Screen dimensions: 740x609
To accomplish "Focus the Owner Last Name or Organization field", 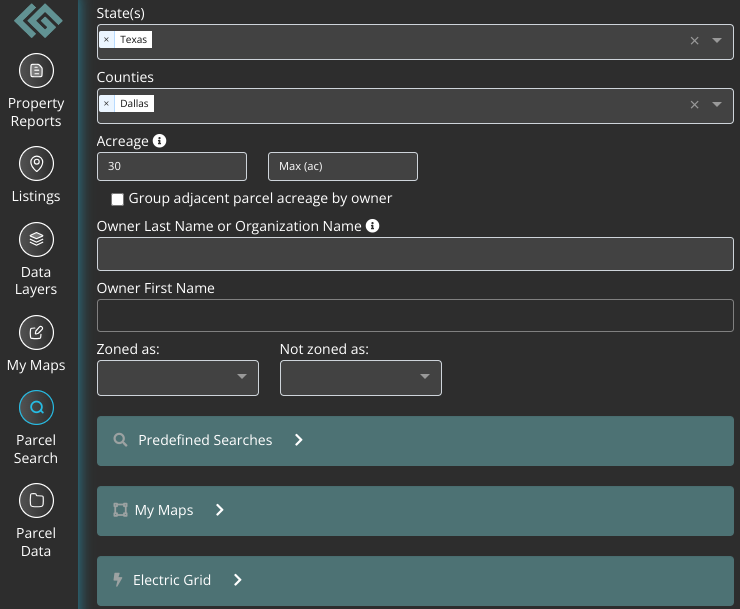I will click(415, 254).
